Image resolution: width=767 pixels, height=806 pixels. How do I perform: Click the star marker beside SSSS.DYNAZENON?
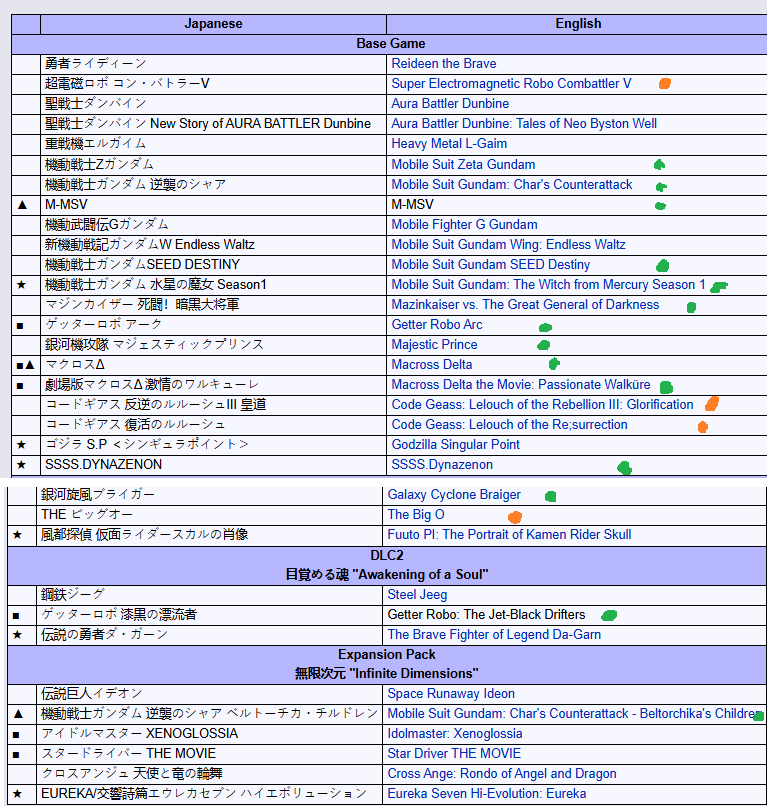tap(21, 465)
